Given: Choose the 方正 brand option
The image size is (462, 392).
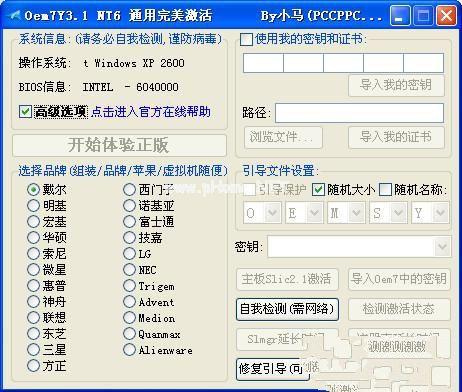Looking at the screenshot, I should 33,366.
